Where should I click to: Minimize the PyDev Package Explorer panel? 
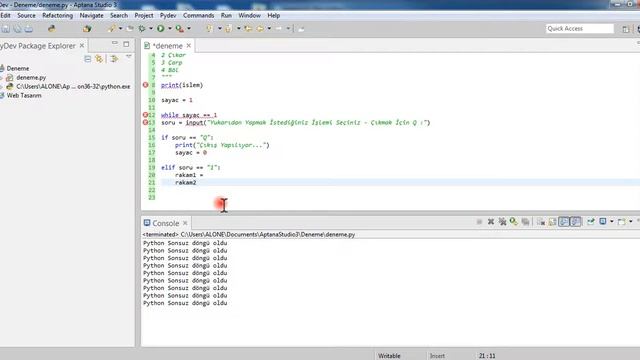click(x=115, y=44)
